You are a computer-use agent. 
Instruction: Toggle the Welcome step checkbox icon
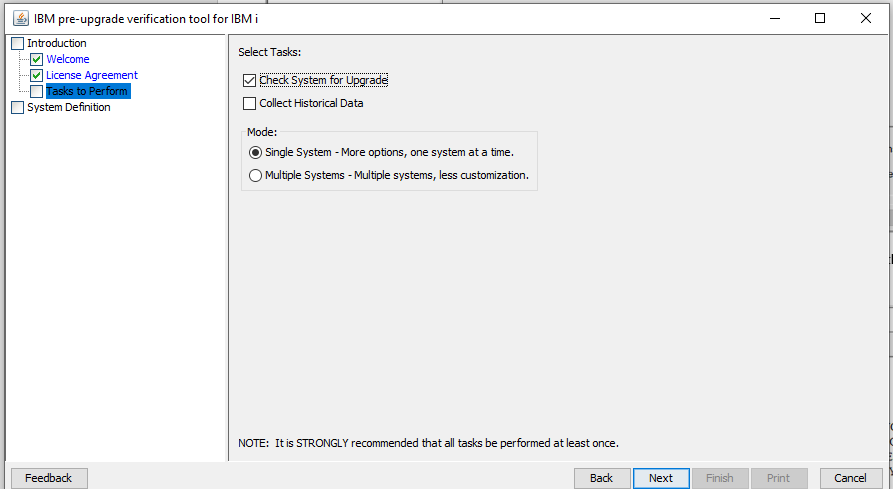[x=37, y=59]
